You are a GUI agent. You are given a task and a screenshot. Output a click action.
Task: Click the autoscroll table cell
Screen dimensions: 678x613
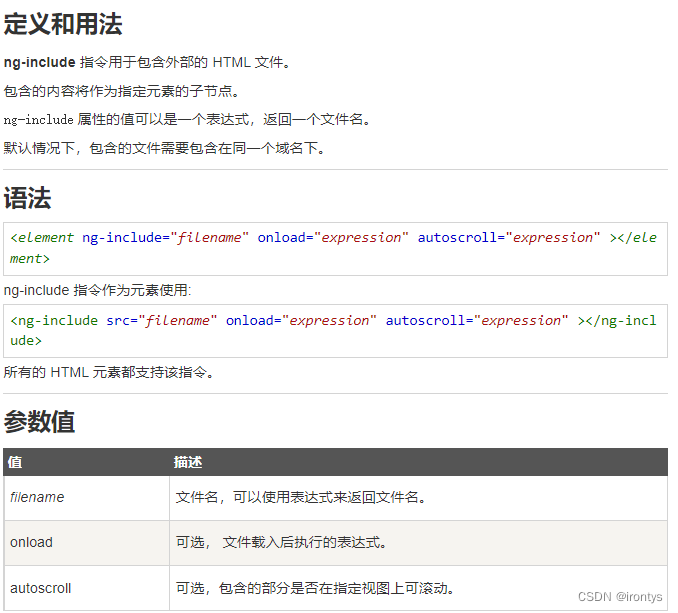[86, 588]
